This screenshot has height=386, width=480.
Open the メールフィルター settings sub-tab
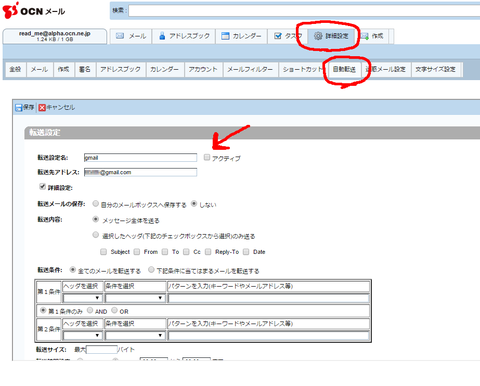click(250, 69)
